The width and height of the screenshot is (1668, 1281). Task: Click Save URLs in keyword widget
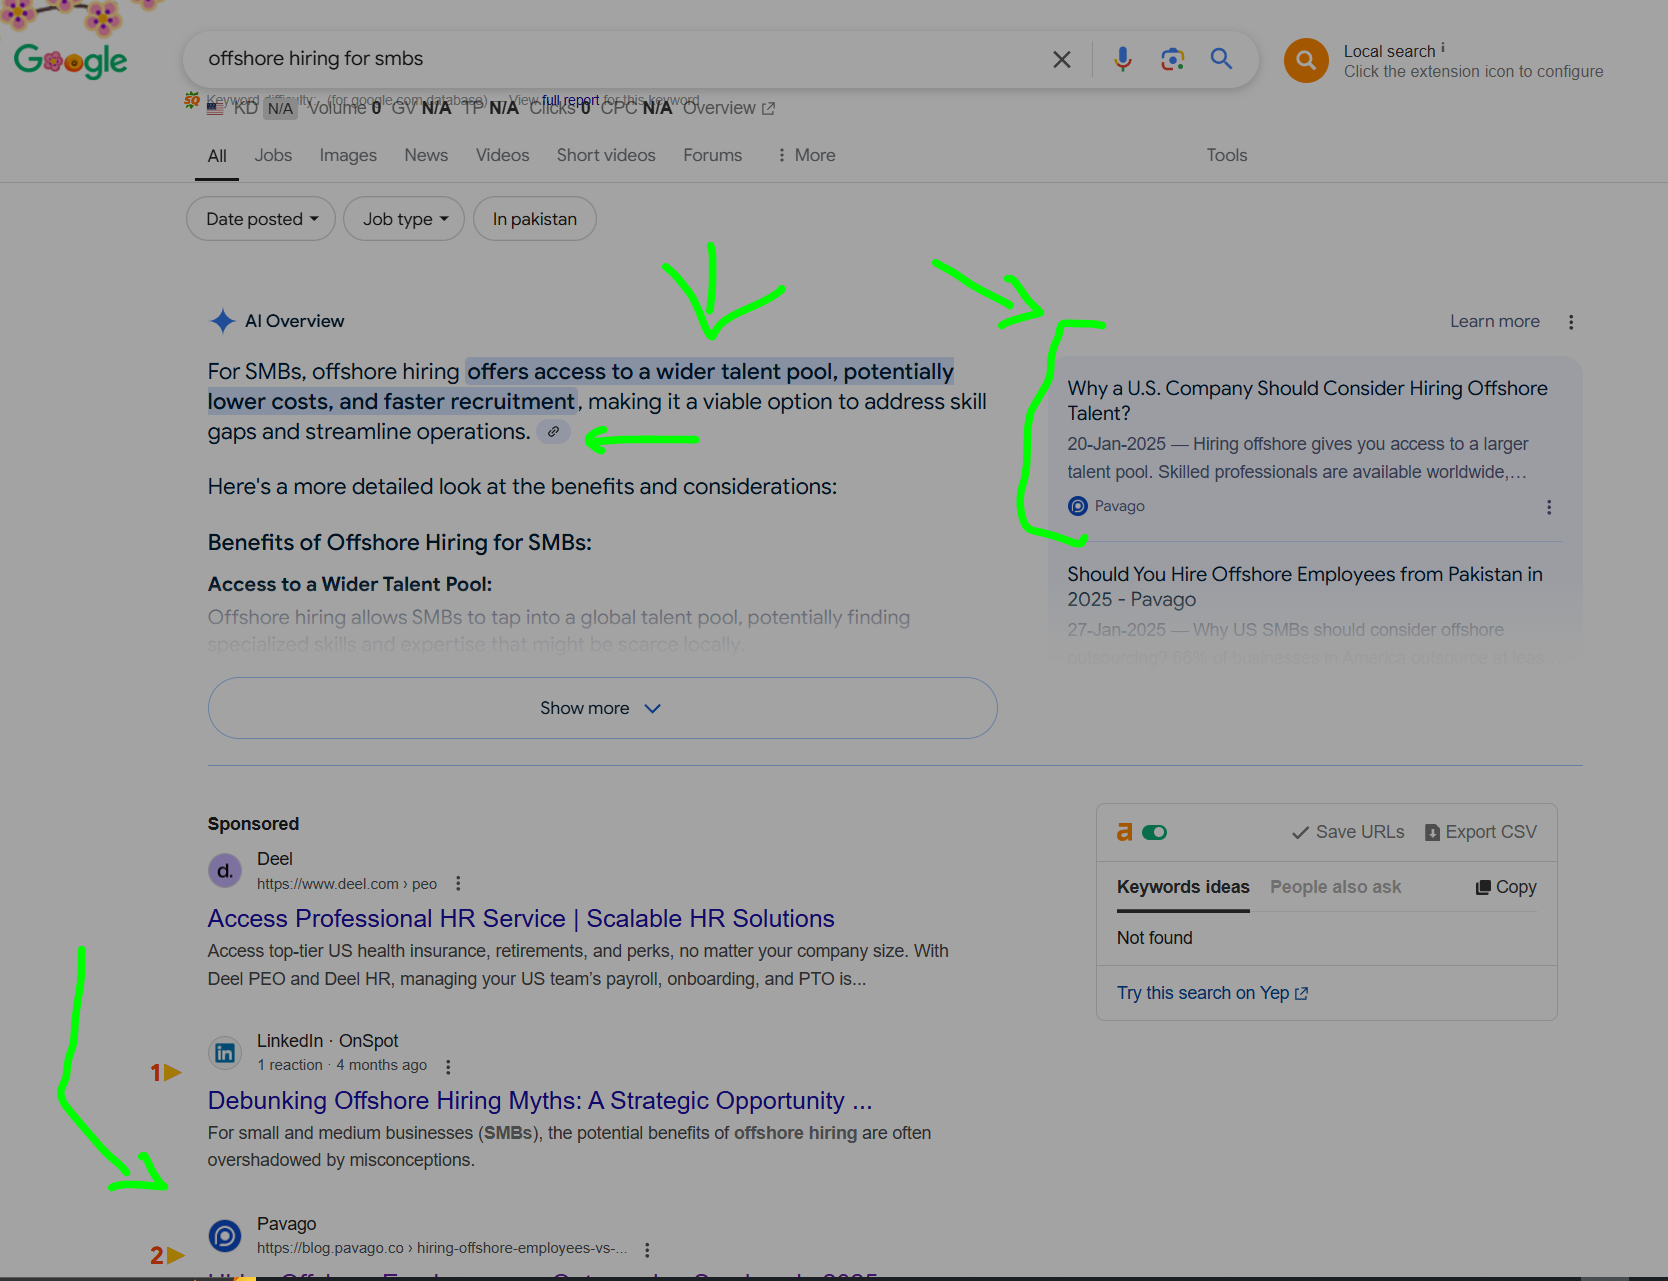point(1348,832)
